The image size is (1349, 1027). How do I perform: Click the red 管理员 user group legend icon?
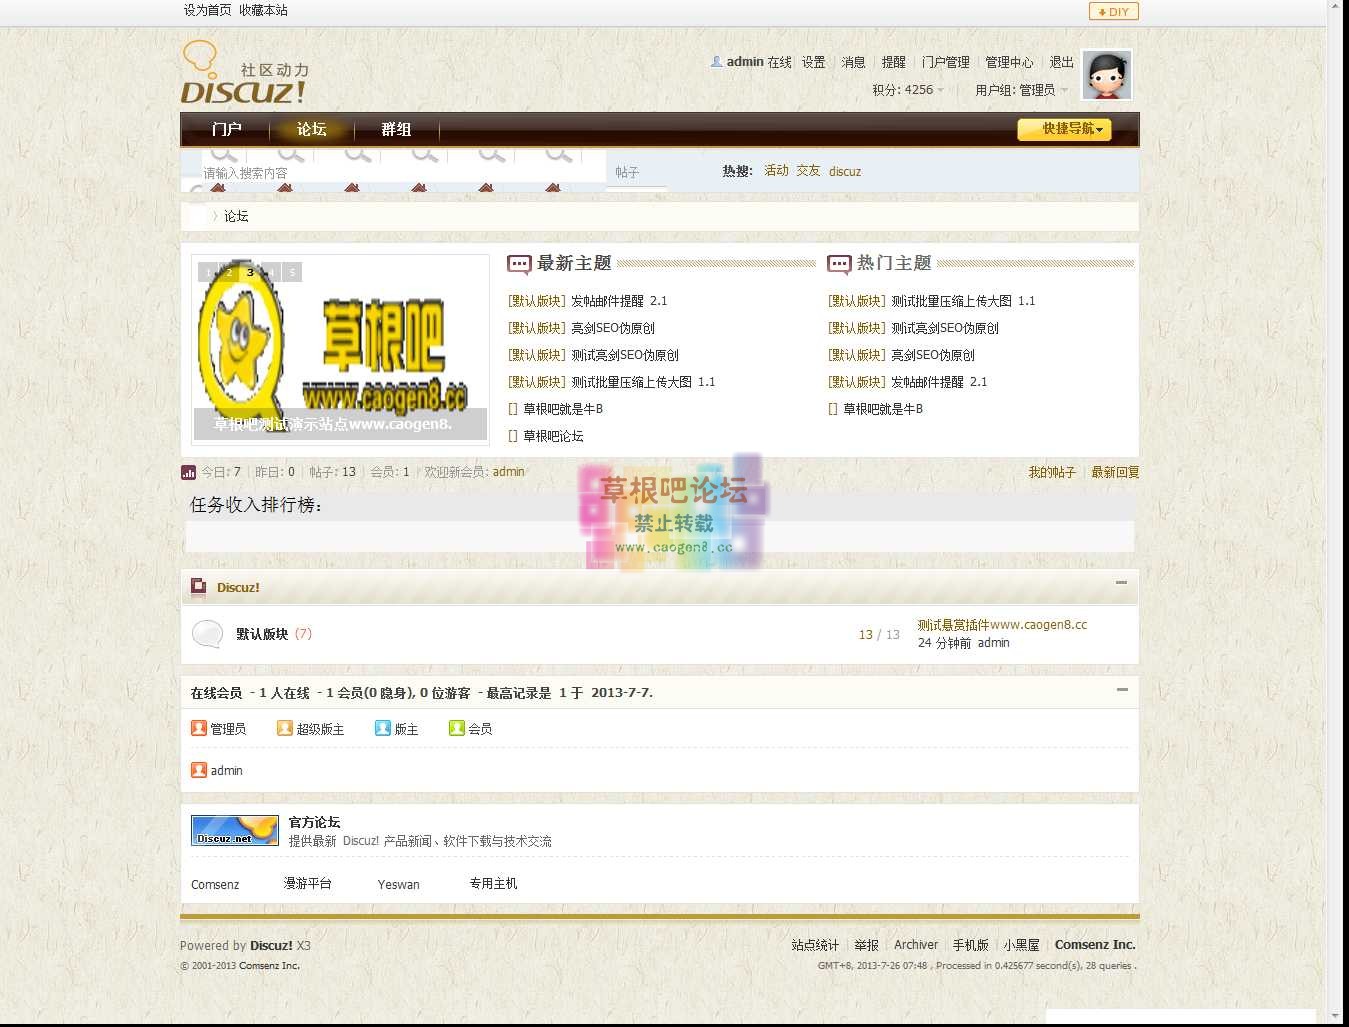(199, 728)
